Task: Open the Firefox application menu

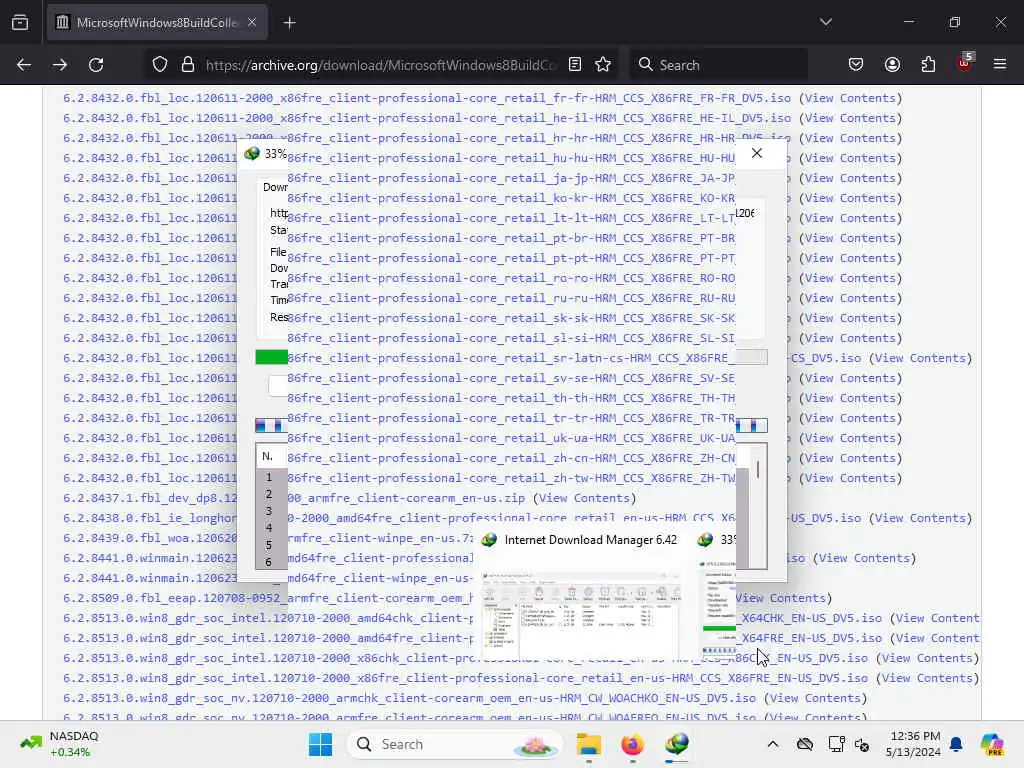Action: pos(1000,64)
